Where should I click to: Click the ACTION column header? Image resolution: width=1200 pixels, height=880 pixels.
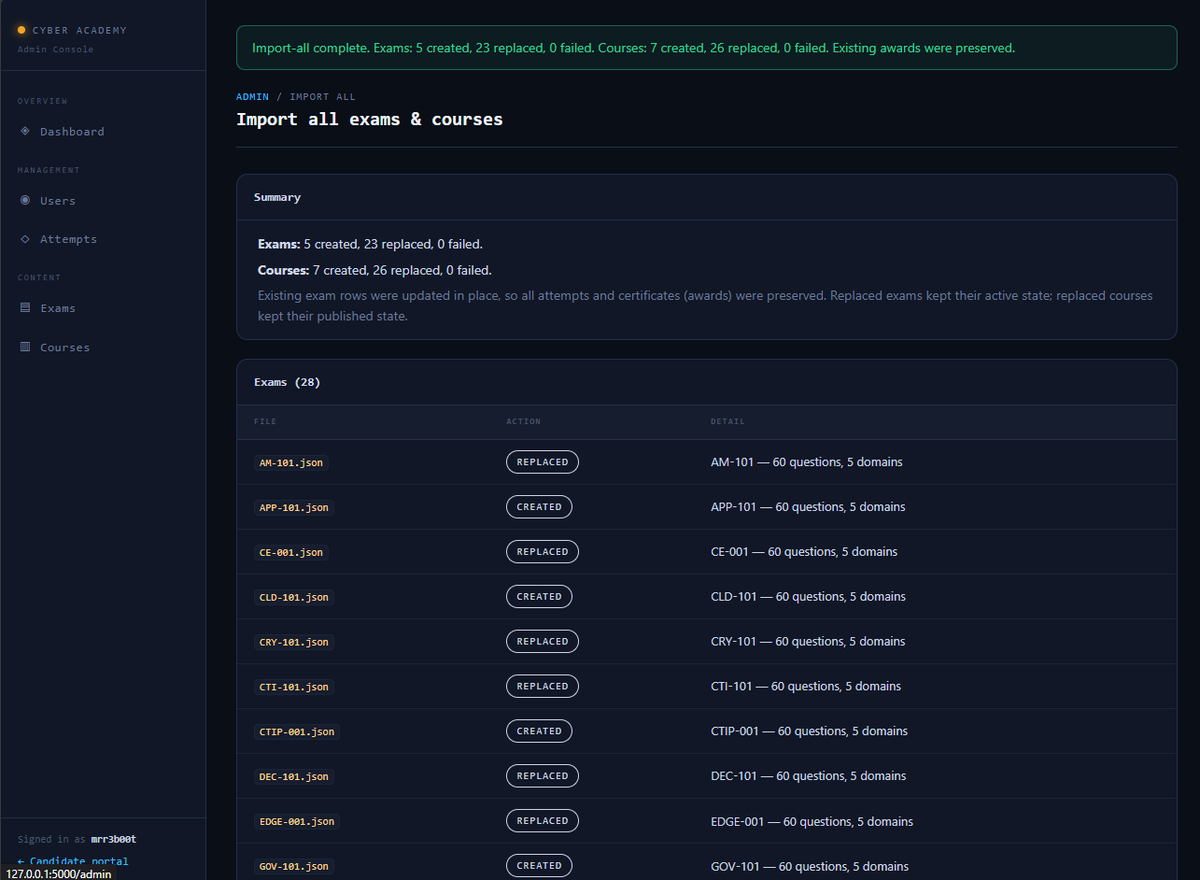(x=523, y=422)
